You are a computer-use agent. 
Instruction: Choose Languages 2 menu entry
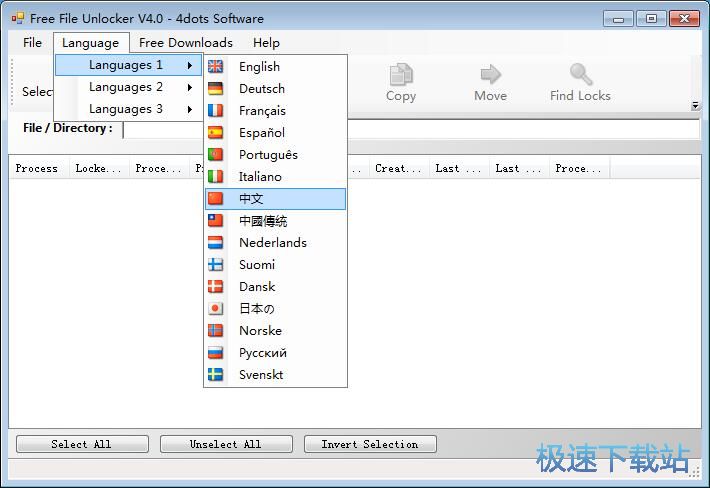click(x=128, y=87)
